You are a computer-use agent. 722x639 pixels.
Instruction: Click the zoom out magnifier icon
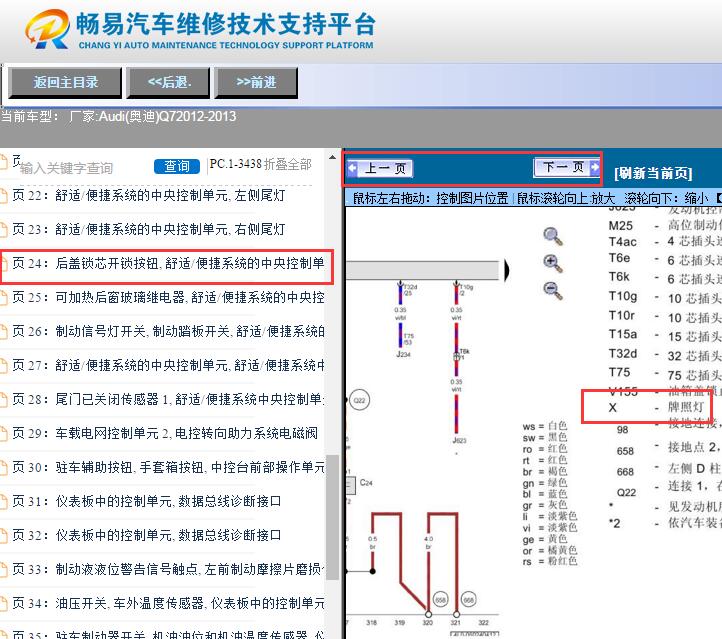[x=552, y=290]
